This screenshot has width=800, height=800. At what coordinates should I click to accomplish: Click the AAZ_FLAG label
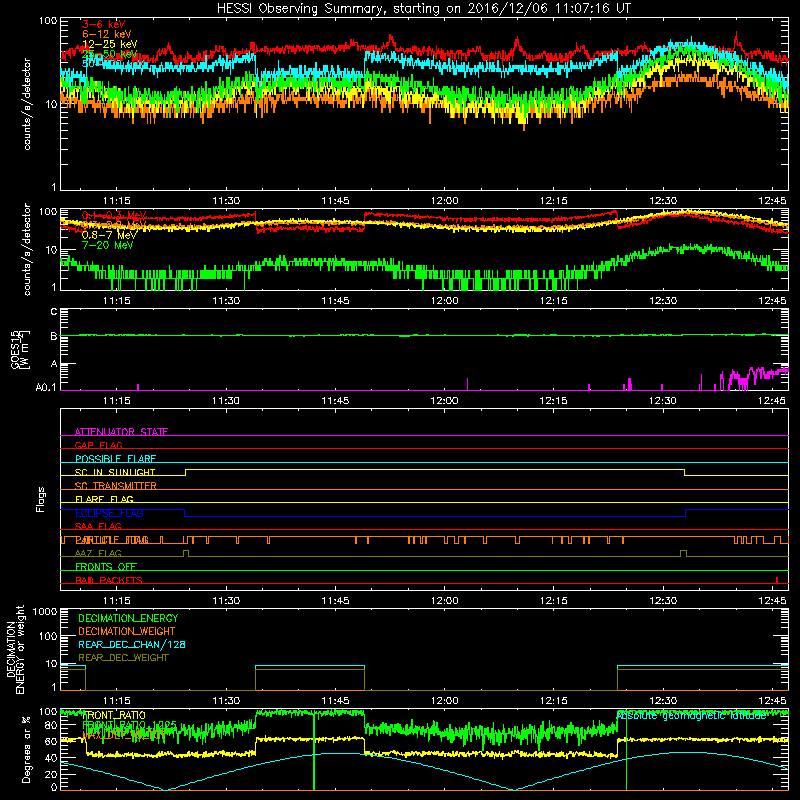click(x=98, y=553)
